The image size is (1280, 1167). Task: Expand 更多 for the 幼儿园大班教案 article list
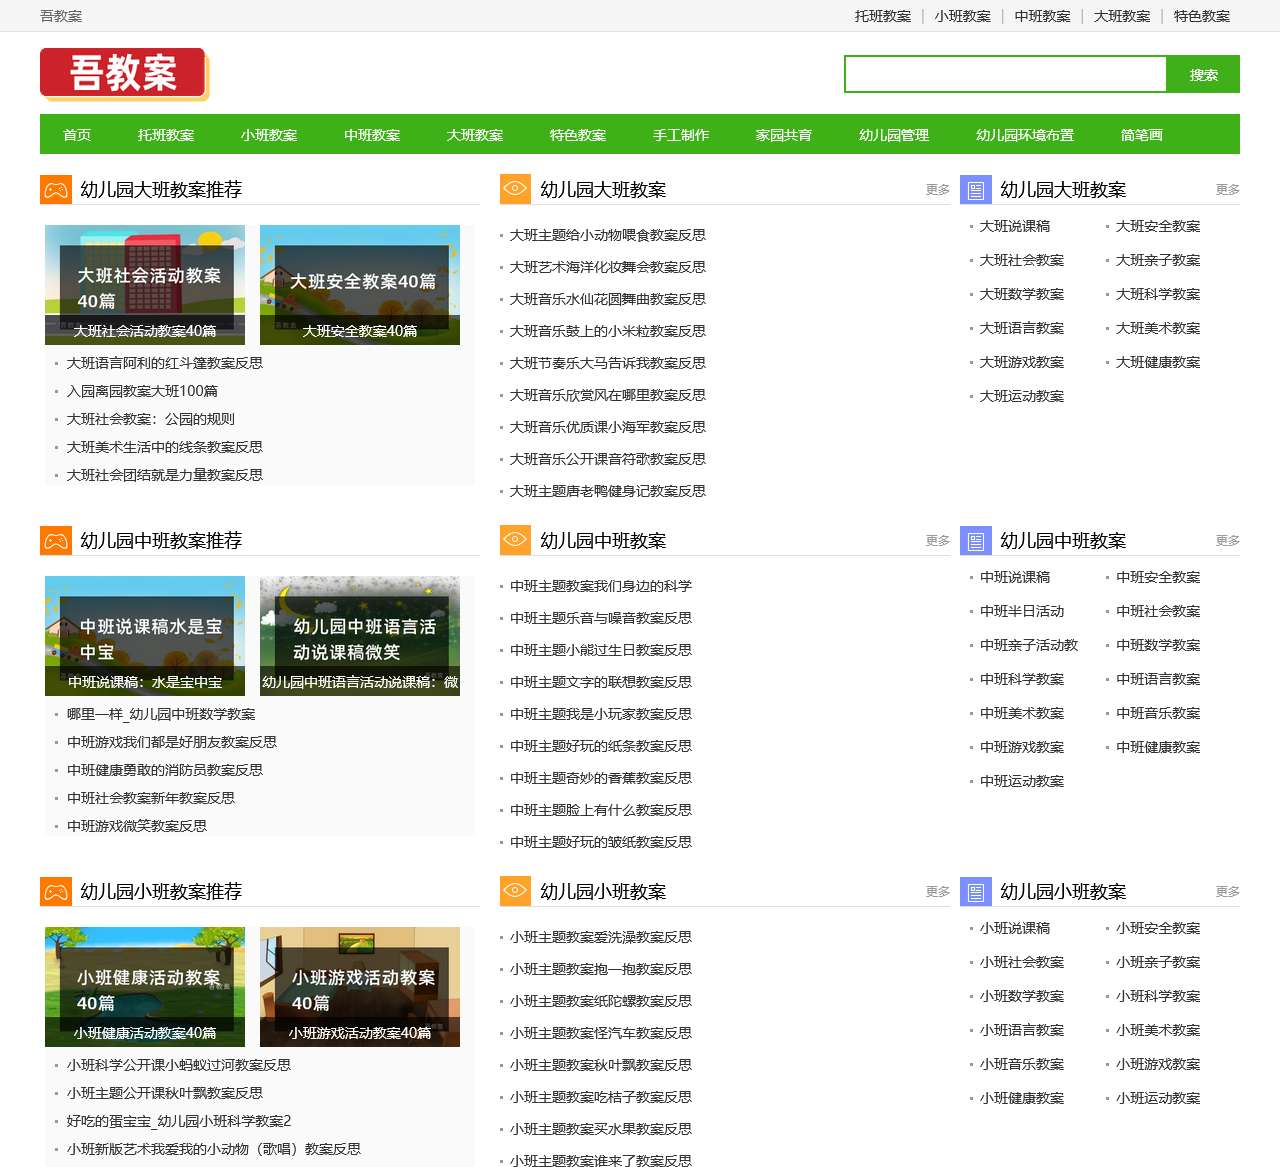click(937, 190)
